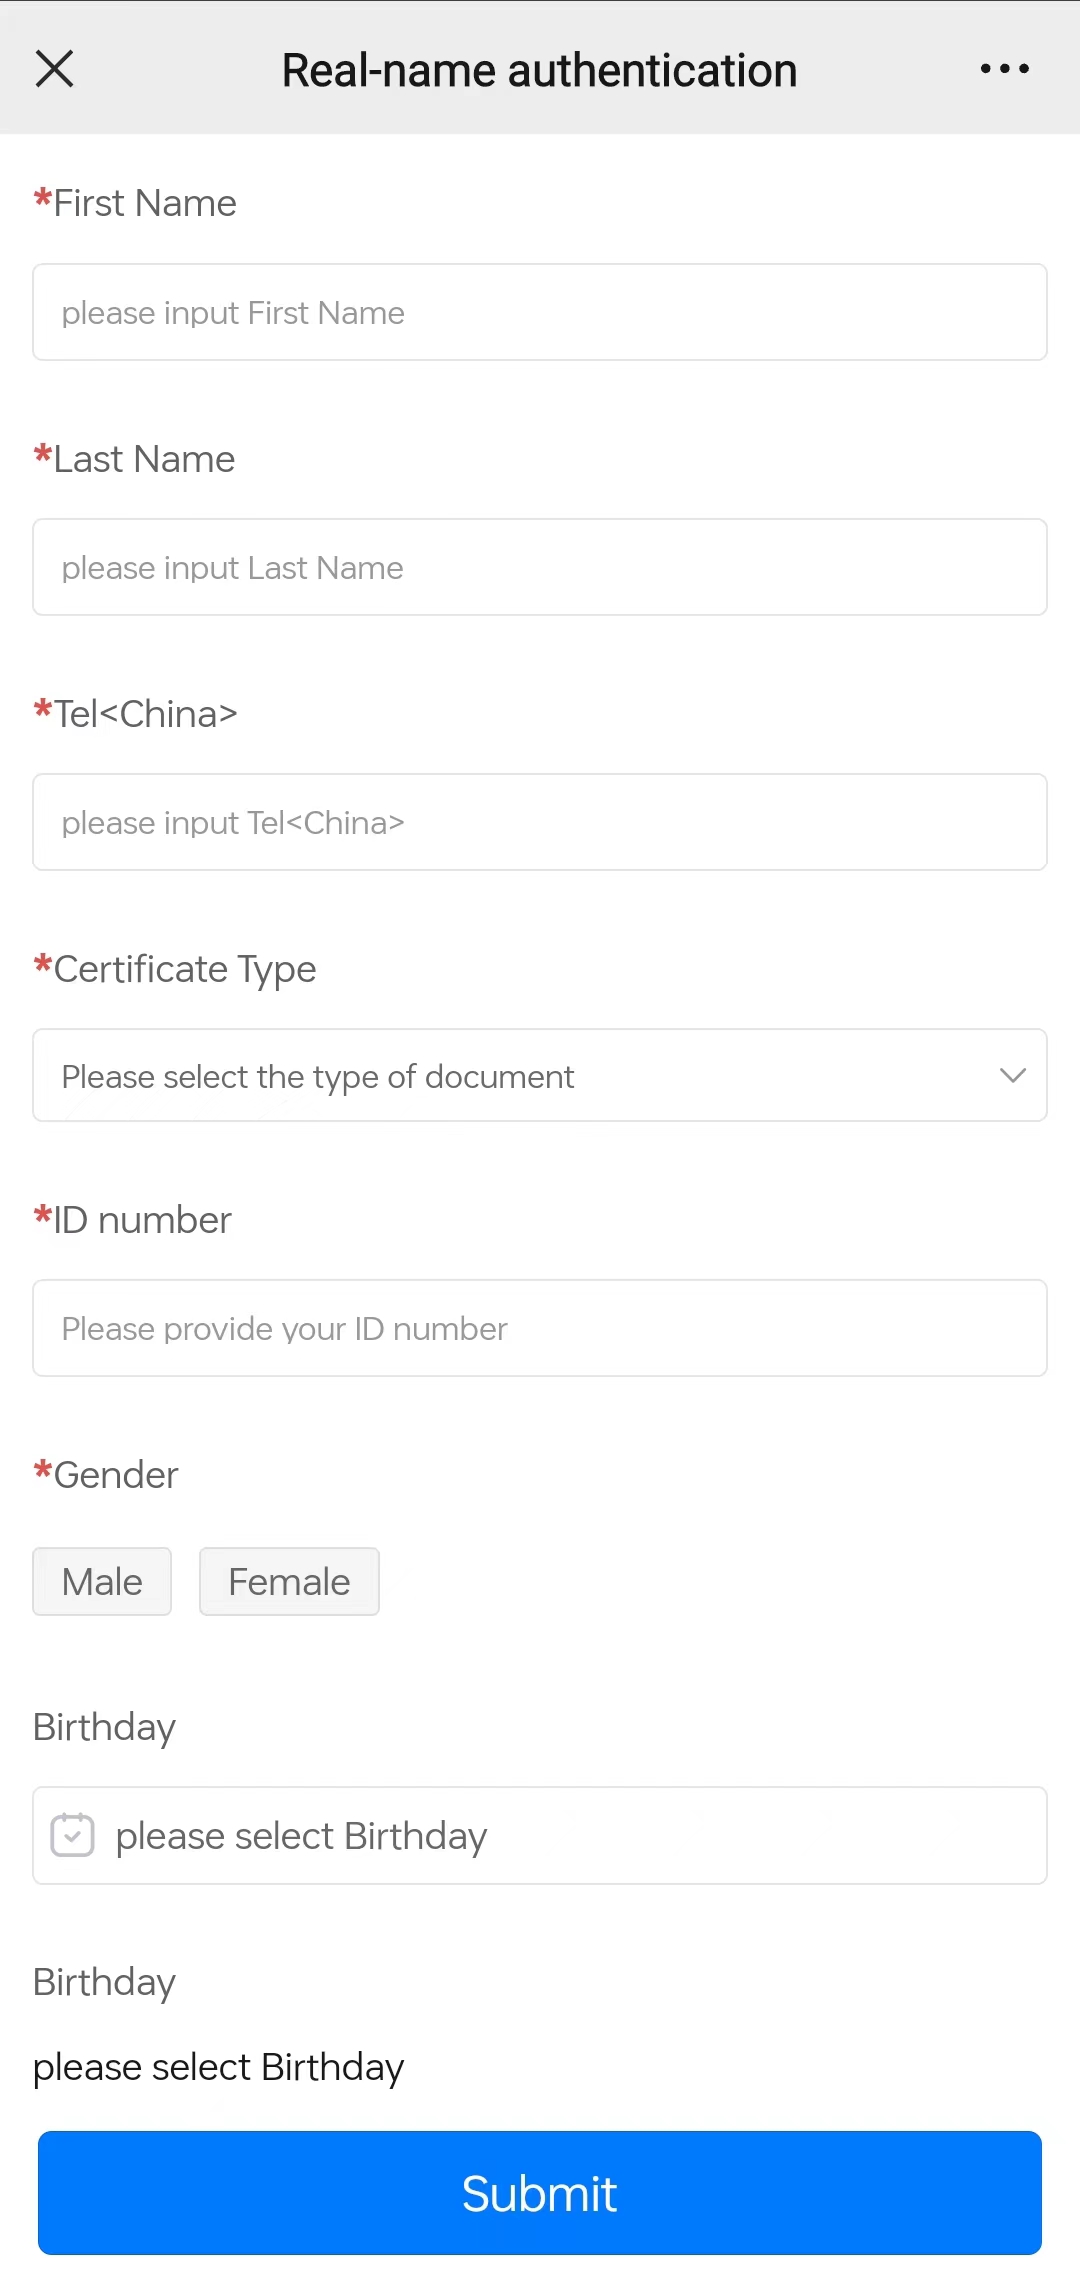
Task: Click the '*First Name' field label
Action: 136,203
